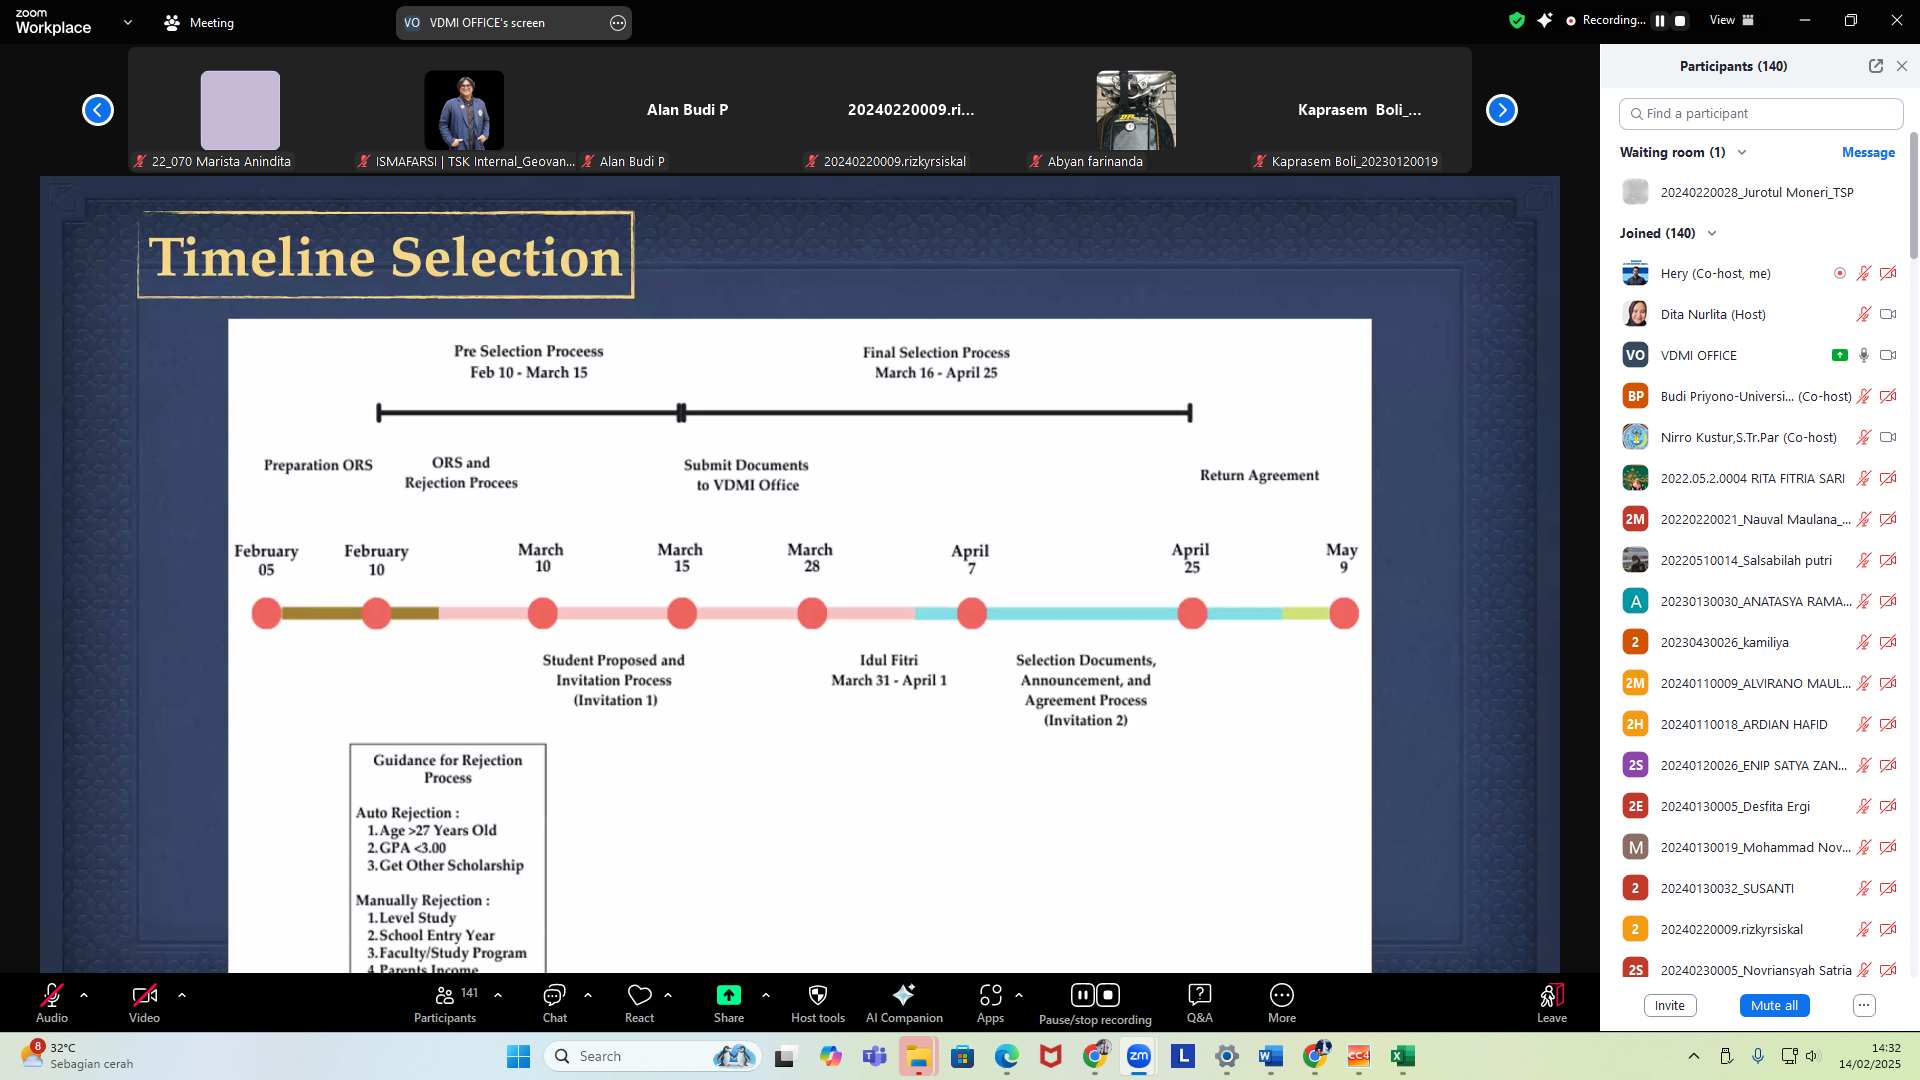Unmute your microphone with Audio button
This screenshot has height=1080, width=1920.
pos(52,995)
